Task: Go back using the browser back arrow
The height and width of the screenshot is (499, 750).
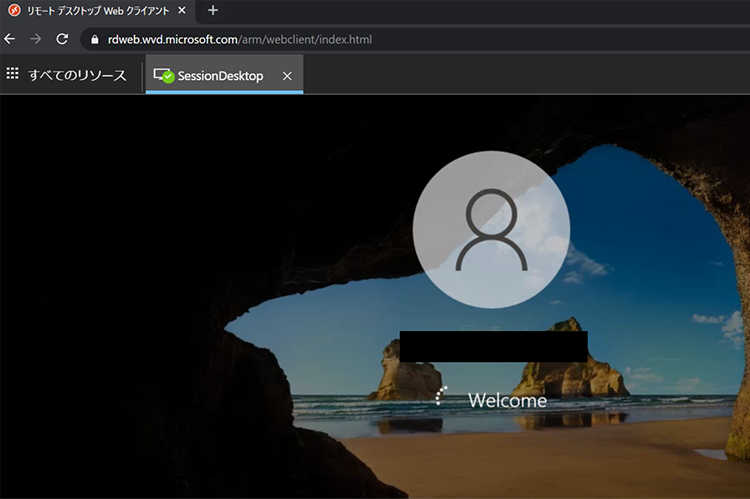Action: point(10,39)
